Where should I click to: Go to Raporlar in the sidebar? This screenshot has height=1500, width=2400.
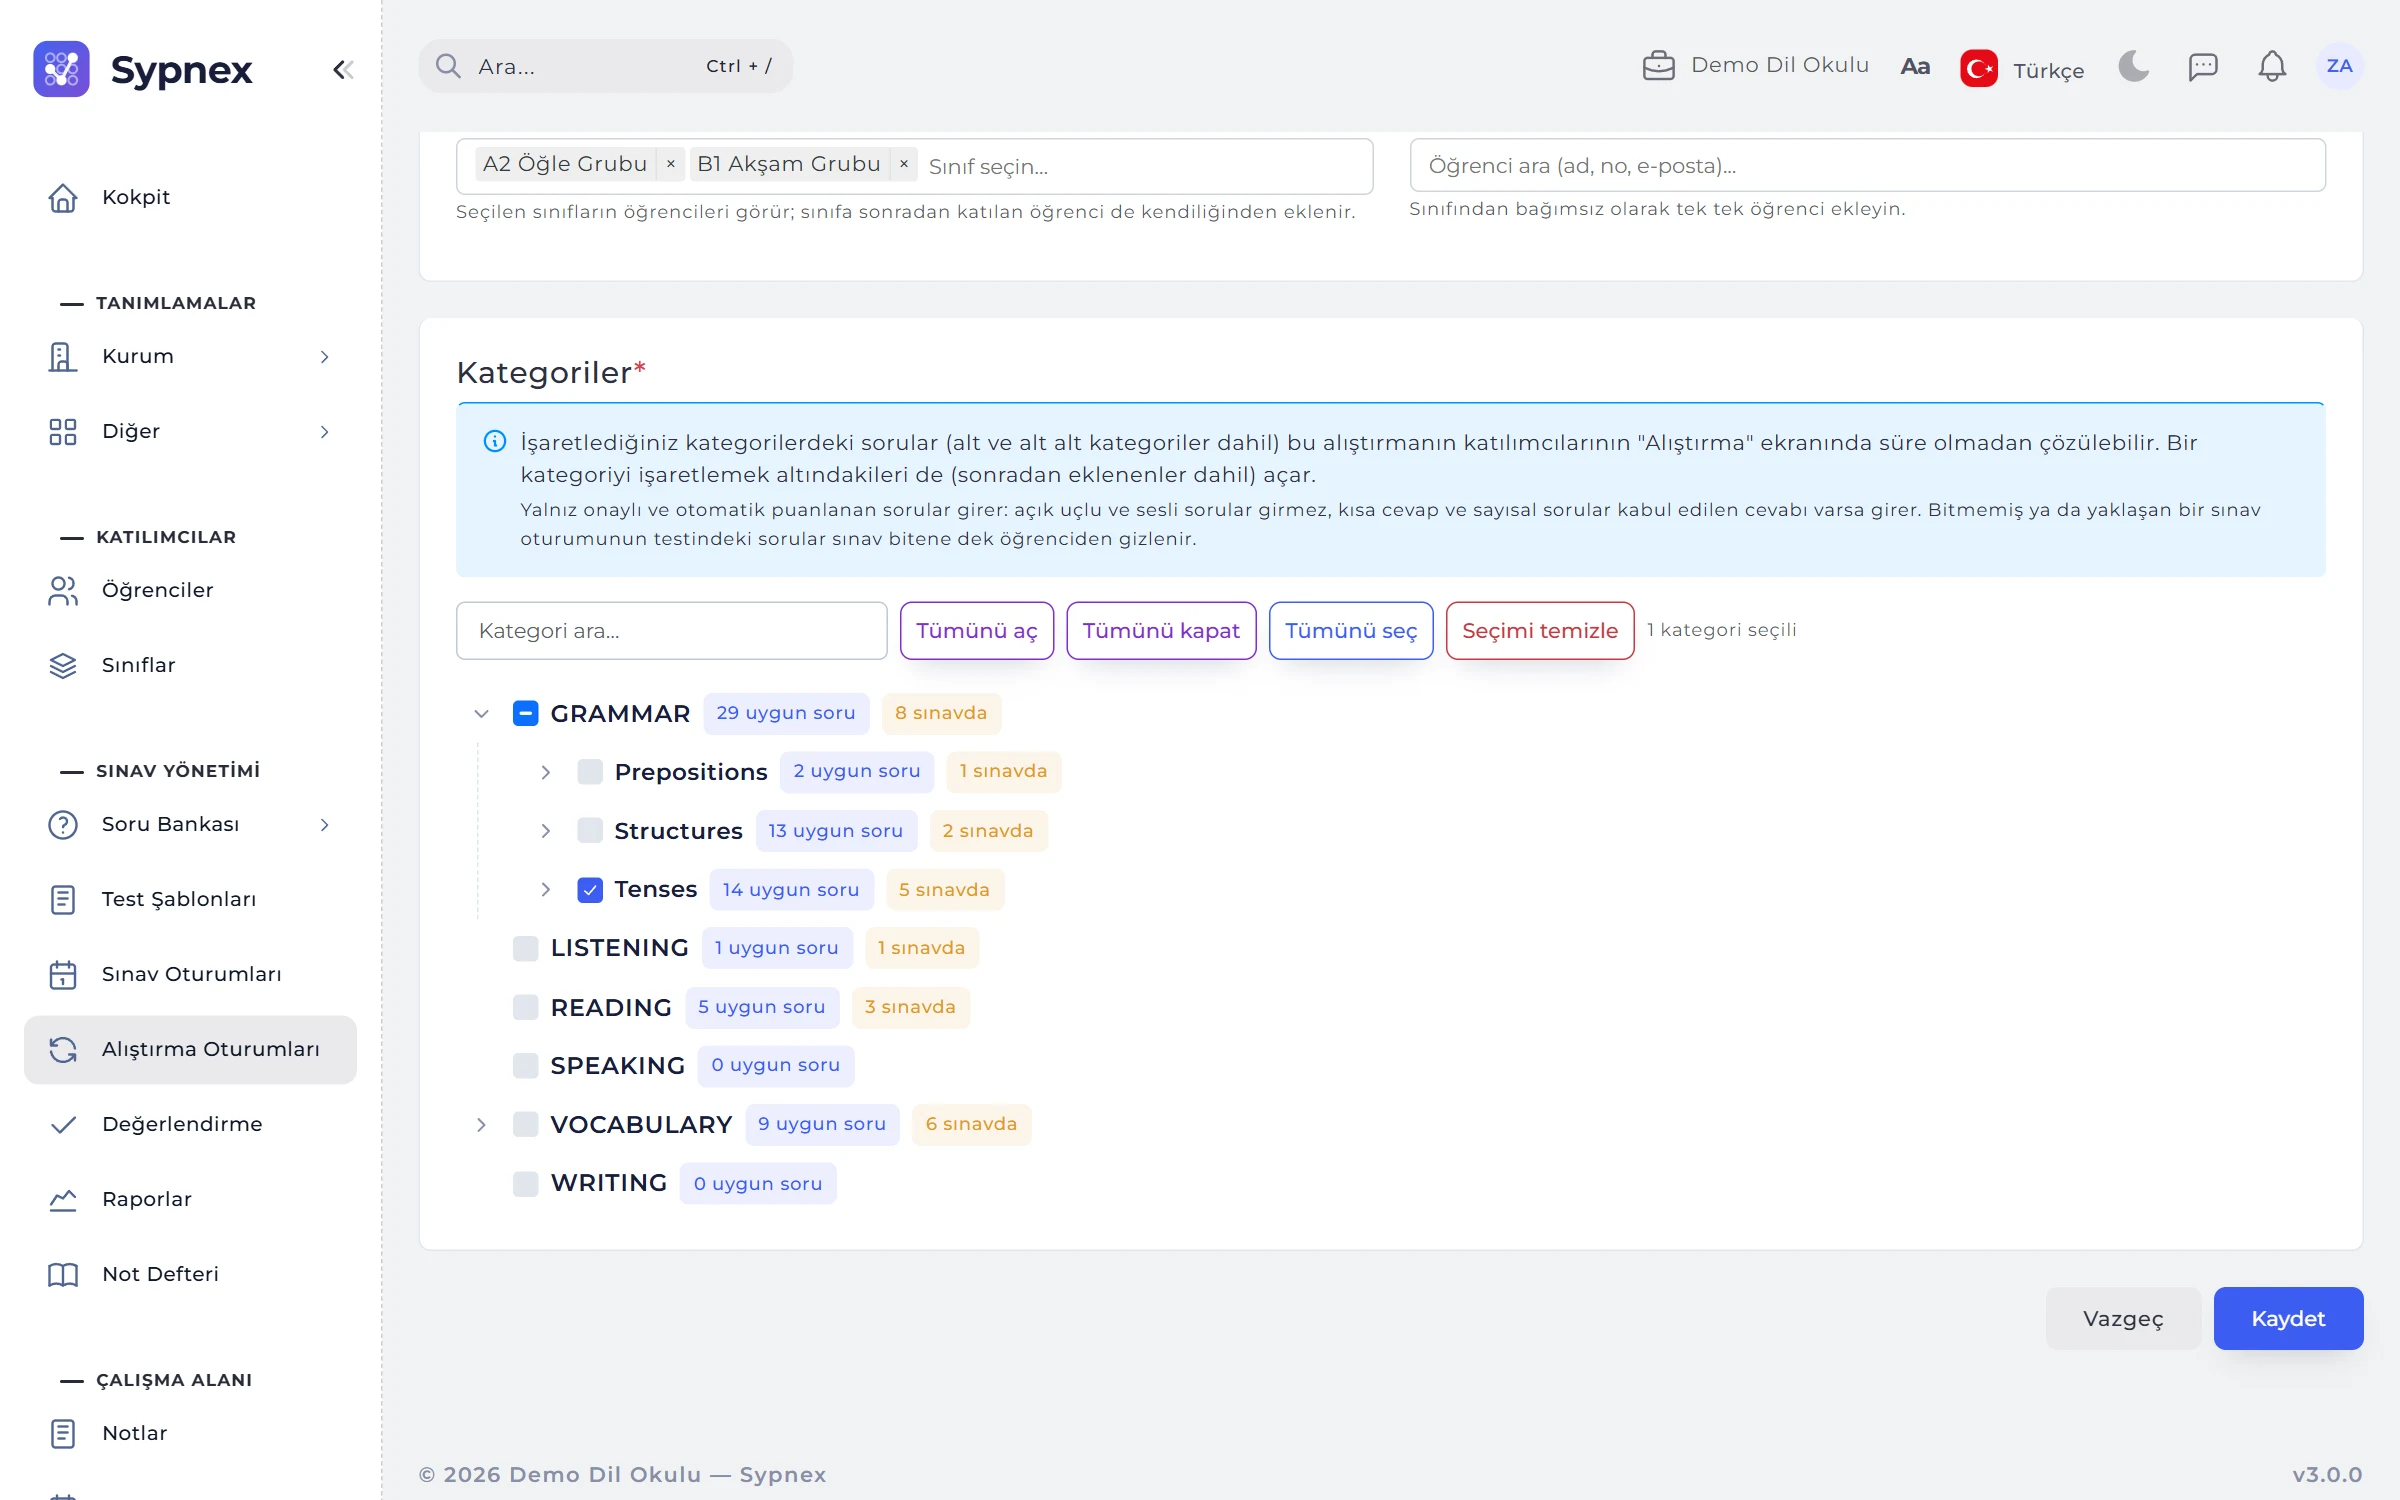[190, 1199]
